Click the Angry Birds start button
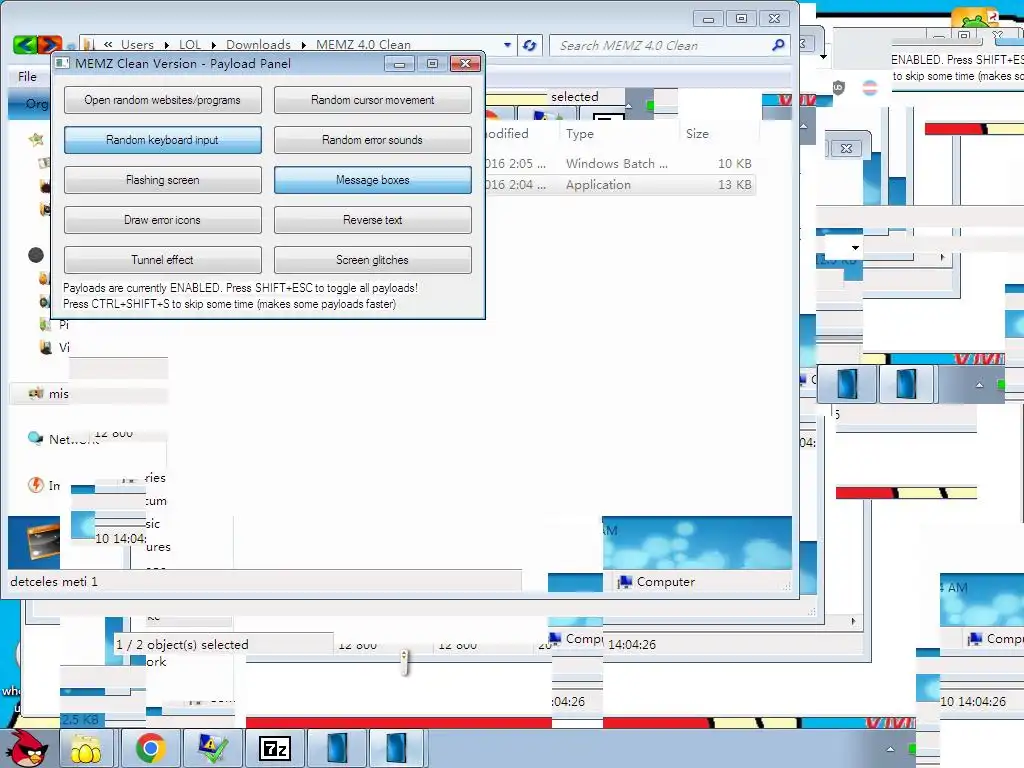This screenshot has height=768, width=1024. (x=27, y=747)
